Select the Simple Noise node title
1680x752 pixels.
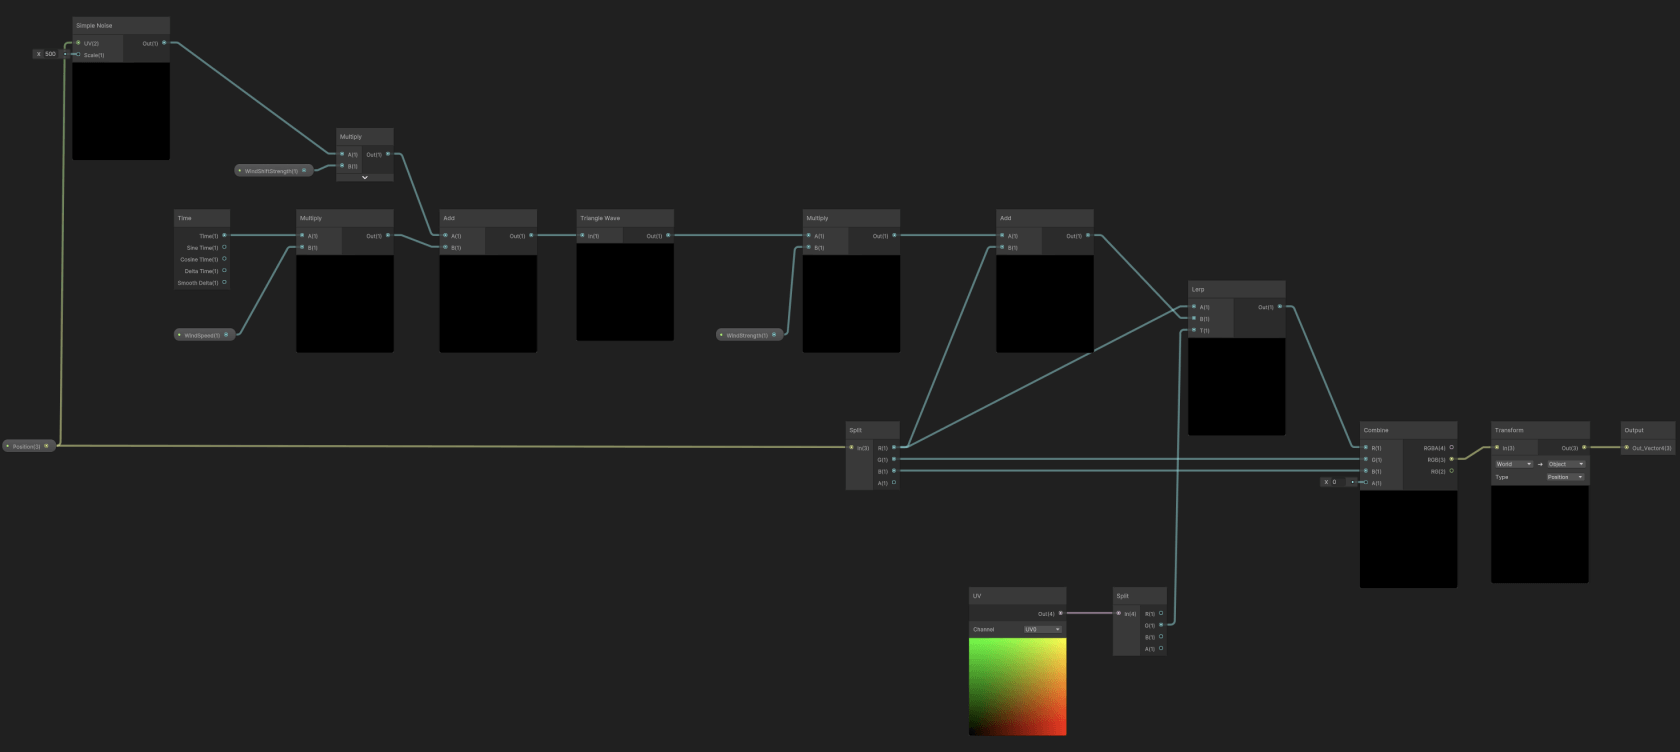click(94, 25)
